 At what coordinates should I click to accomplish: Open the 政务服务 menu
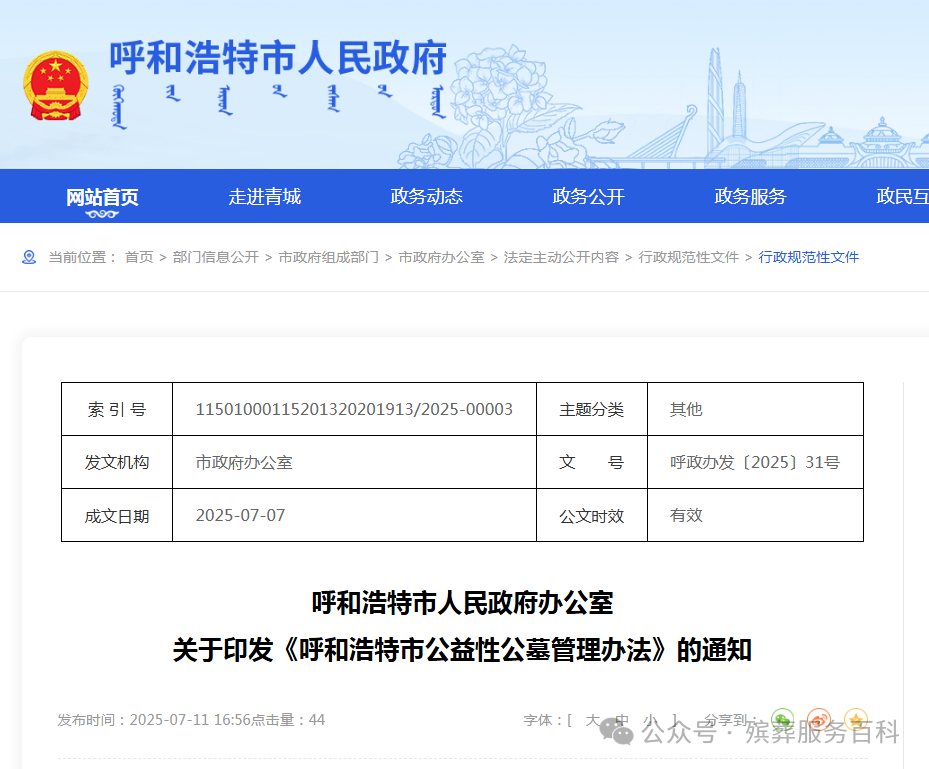750,196
